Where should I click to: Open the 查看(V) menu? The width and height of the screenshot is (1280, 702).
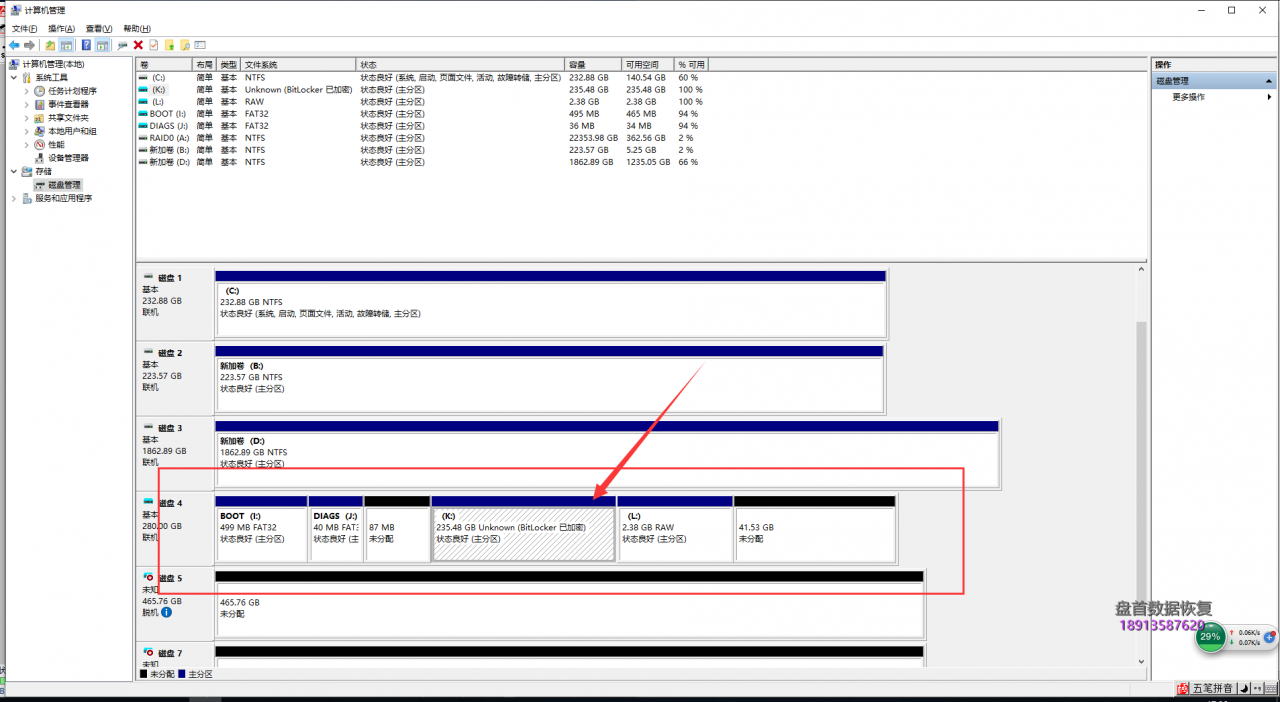coord(99,29)
